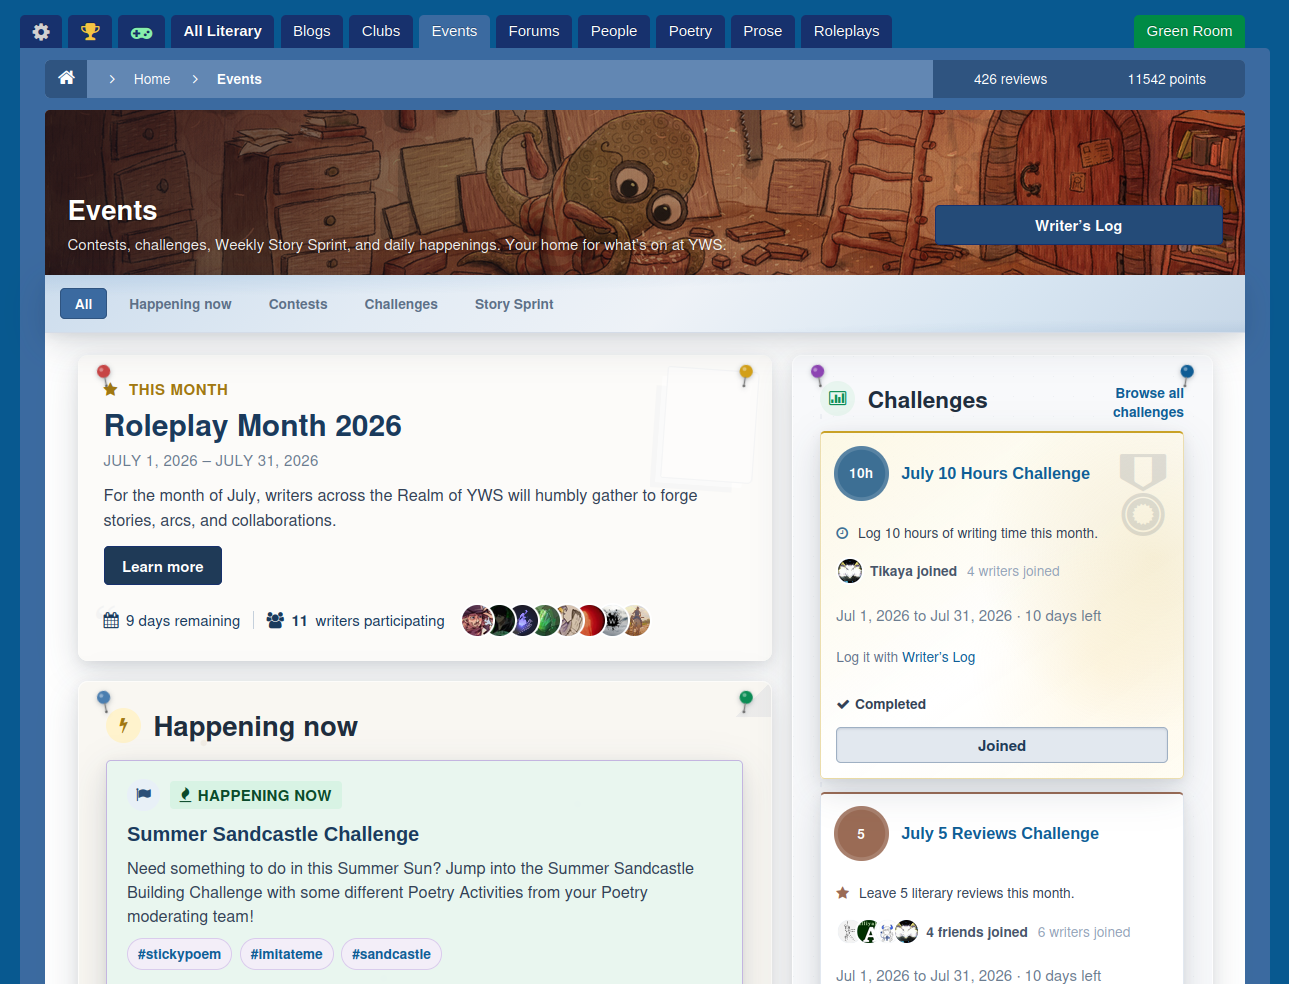
Task: Click 4 writers joined text
Action: click(x=1013, y=571)
